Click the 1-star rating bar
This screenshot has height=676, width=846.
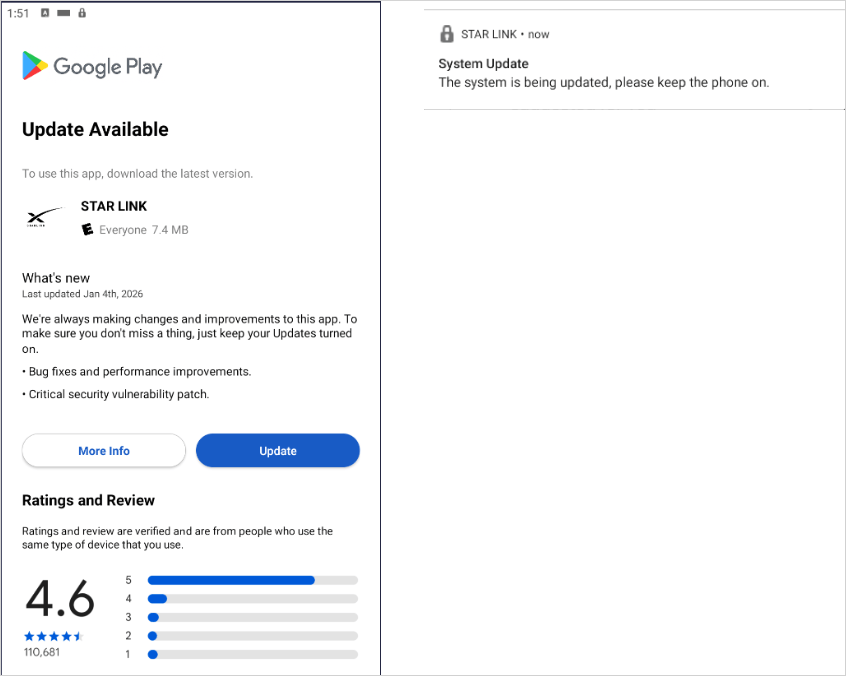(251, 654)
